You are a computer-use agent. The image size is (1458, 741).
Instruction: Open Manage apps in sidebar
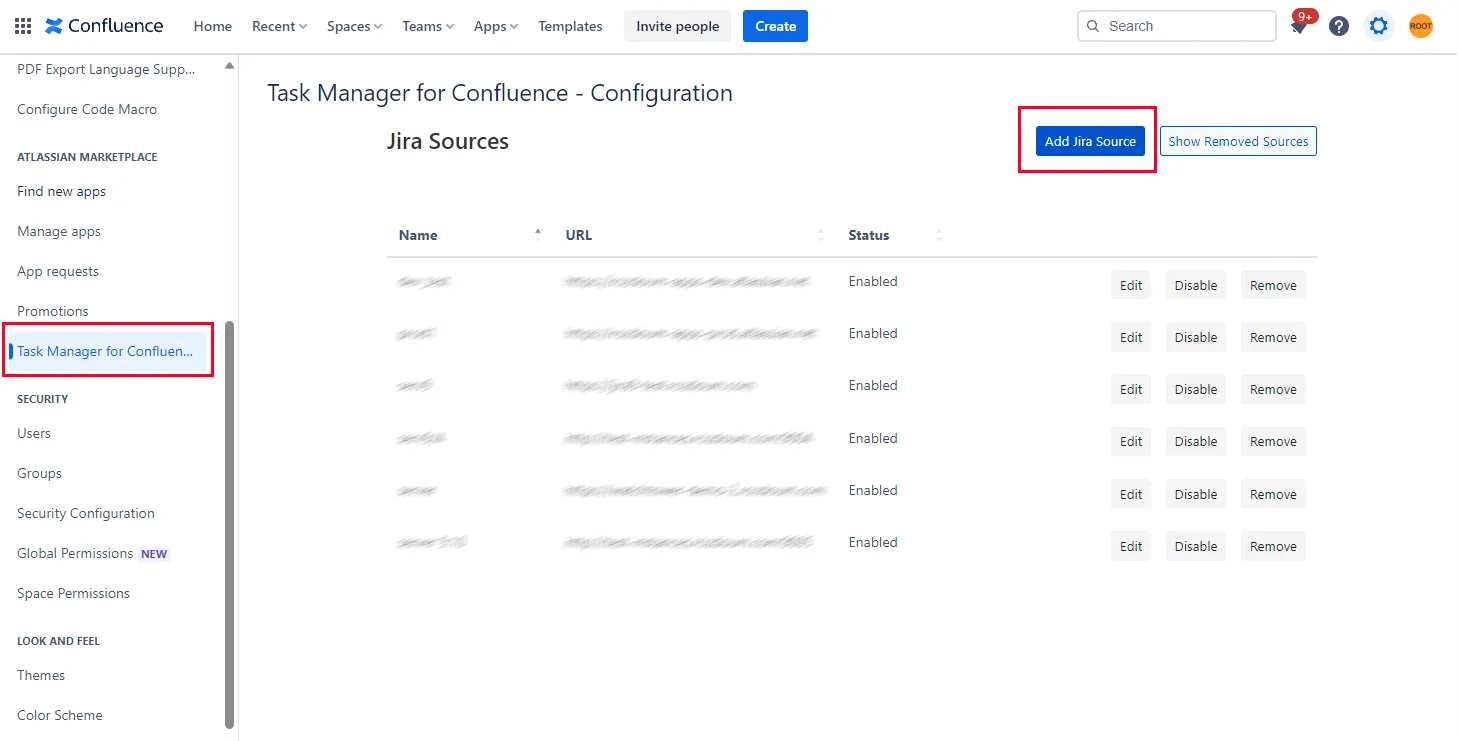pos(59,231)
